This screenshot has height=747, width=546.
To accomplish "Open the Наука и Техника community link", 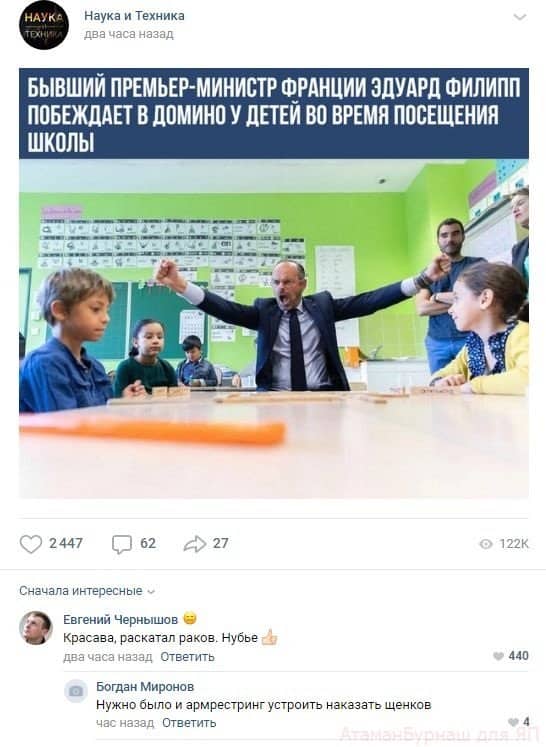I will pyautogui.click(x=134, y=16).
